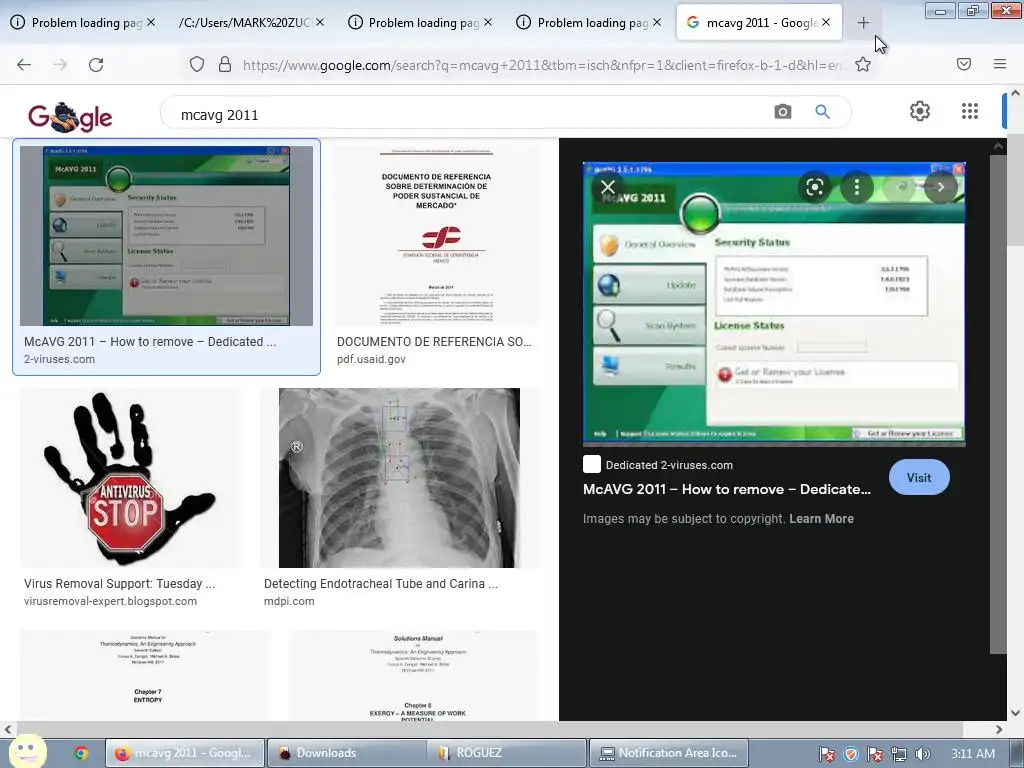Open the virusremoval-expert.blogspot.com link

pos(110,601)
